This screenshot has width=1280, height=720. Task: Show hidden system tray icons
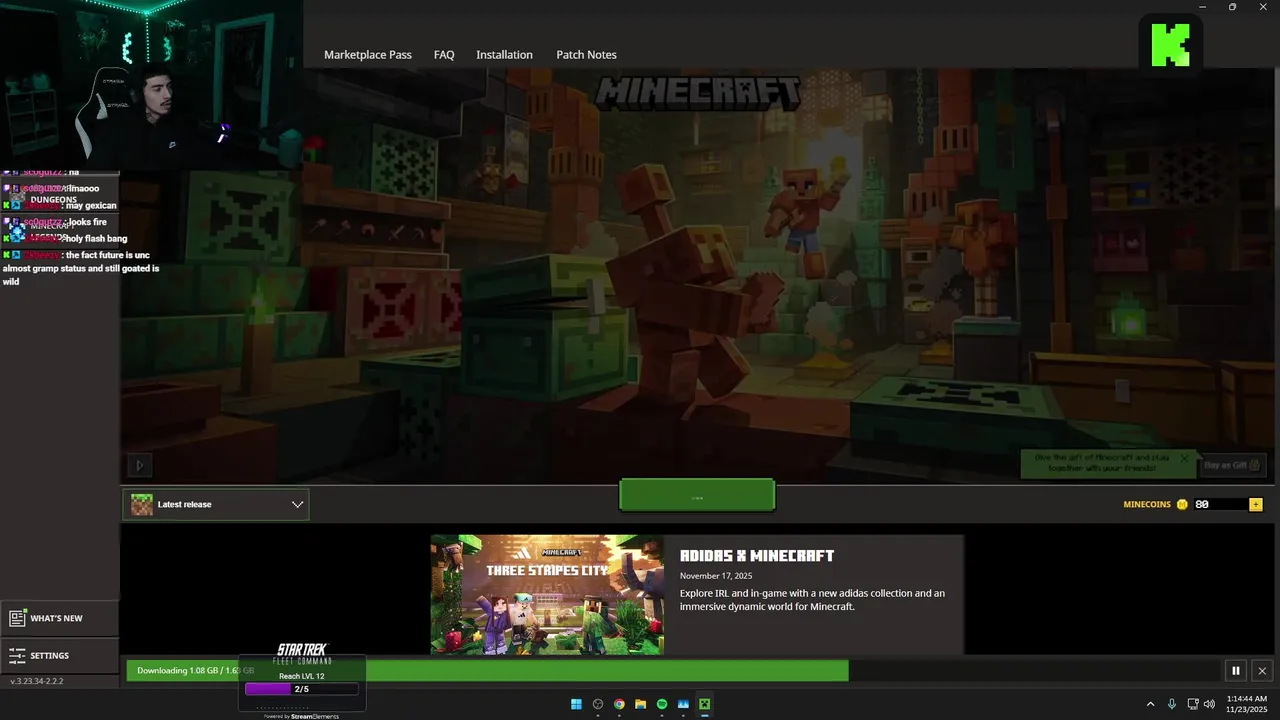click(x=1150, y=704)
